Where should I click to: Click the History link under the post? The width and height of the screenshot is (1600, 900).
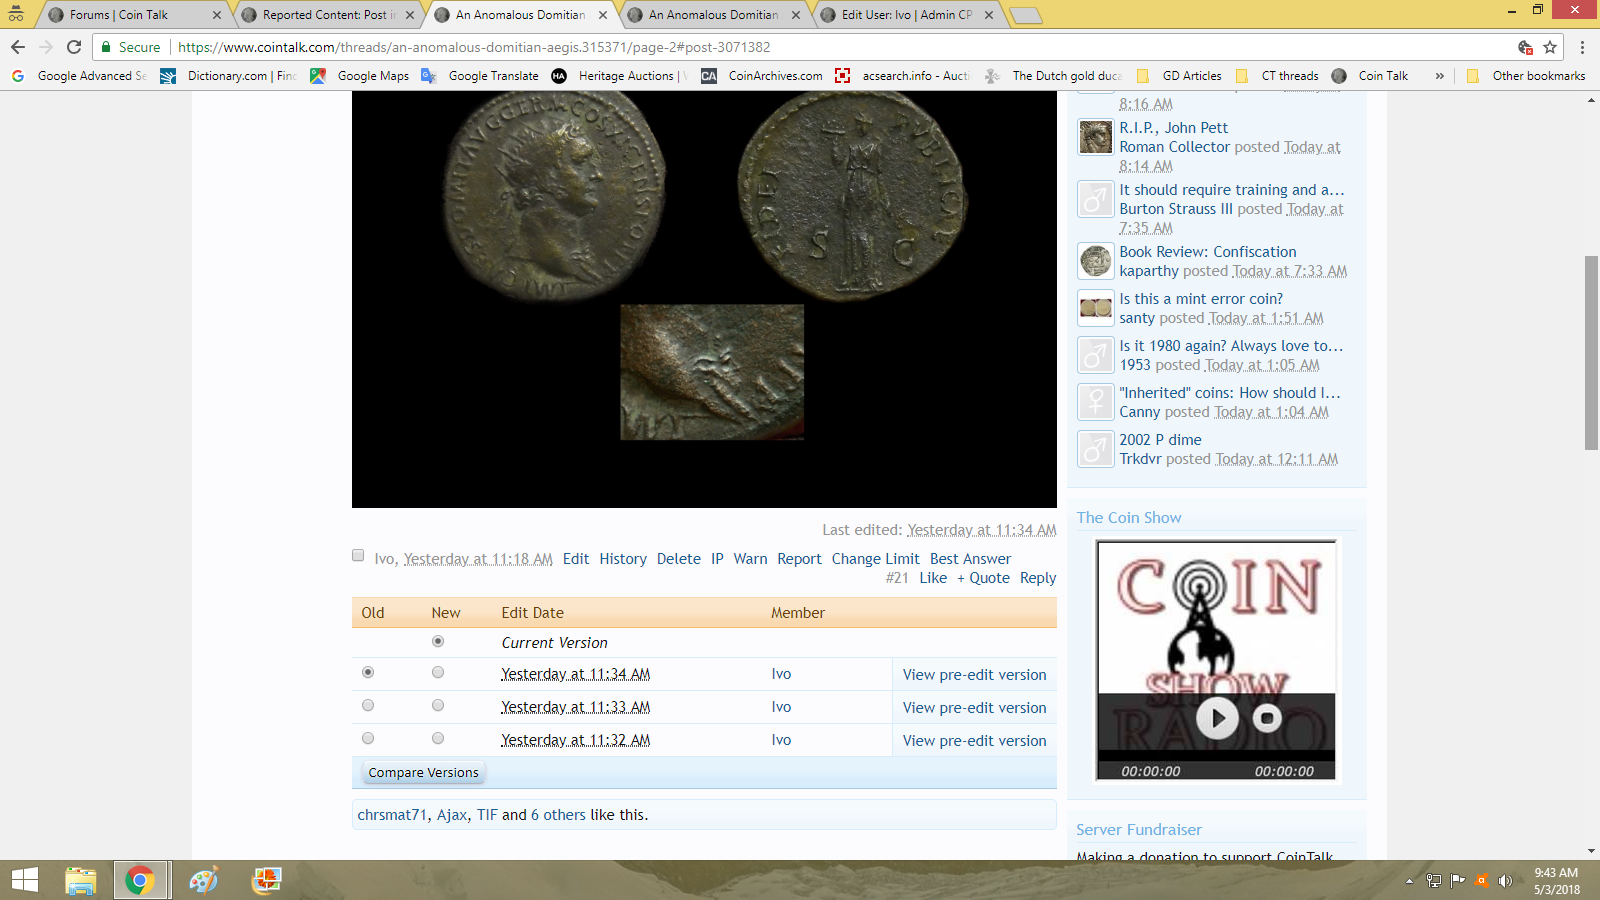pos(623,559)
